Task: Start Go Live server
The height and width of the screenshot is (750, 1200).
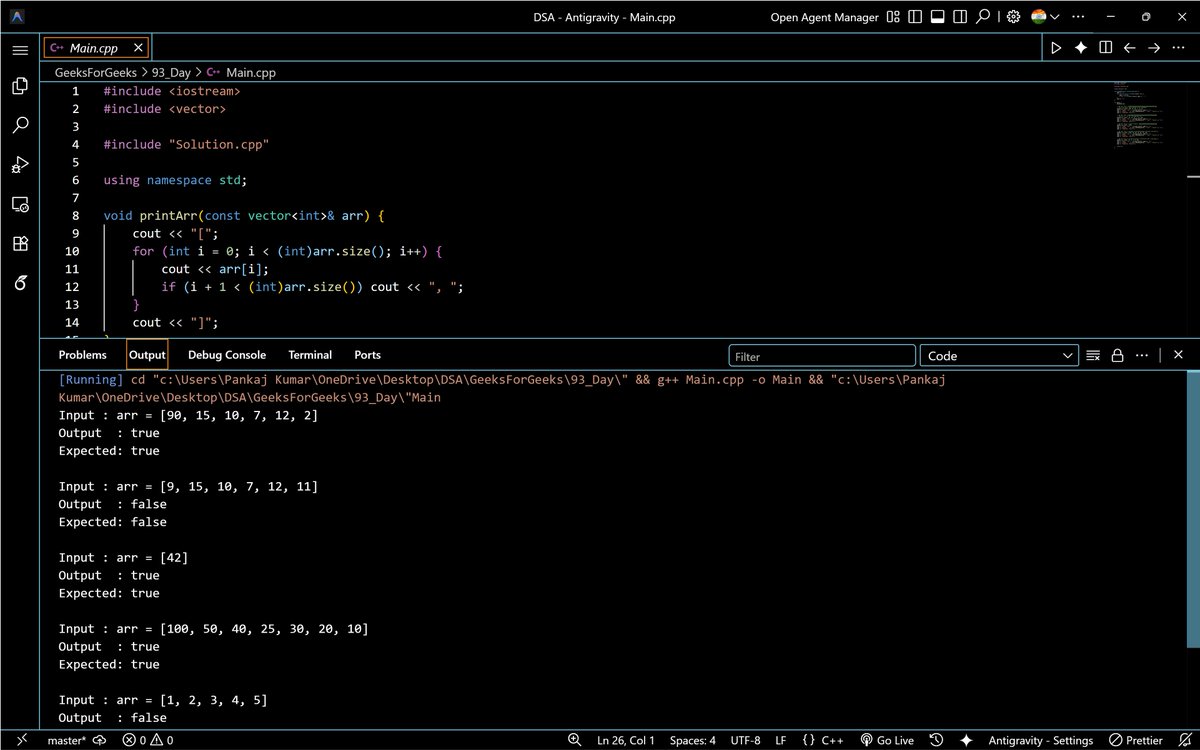Action: (x=886, y=740)
